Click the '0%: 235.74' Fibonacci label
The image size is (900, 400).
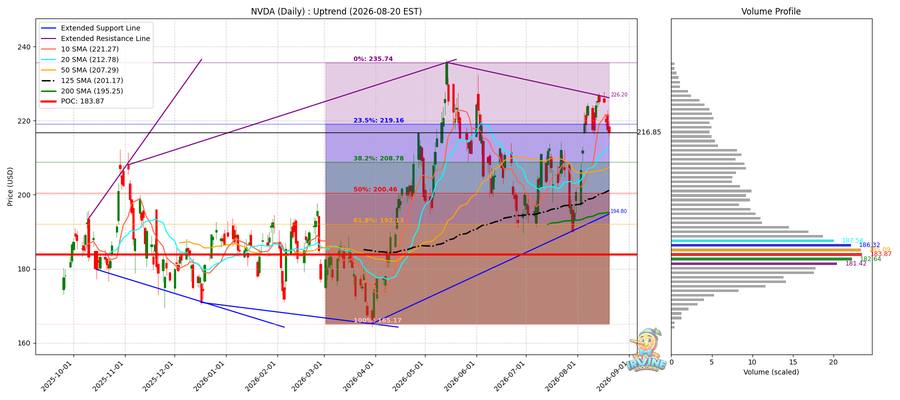point(373,59)
